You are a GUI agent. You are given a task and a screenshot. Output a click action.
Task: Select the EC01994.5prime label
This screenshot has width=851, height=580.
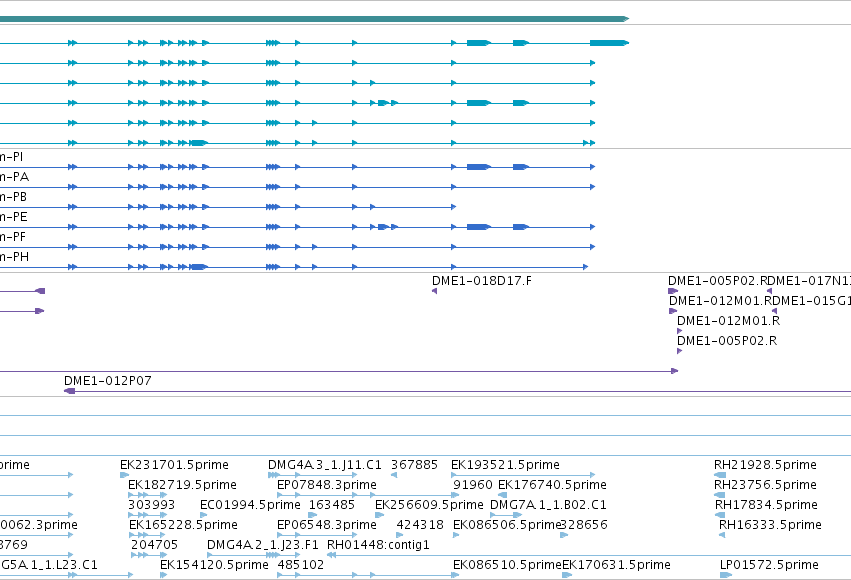click(250, 505)
